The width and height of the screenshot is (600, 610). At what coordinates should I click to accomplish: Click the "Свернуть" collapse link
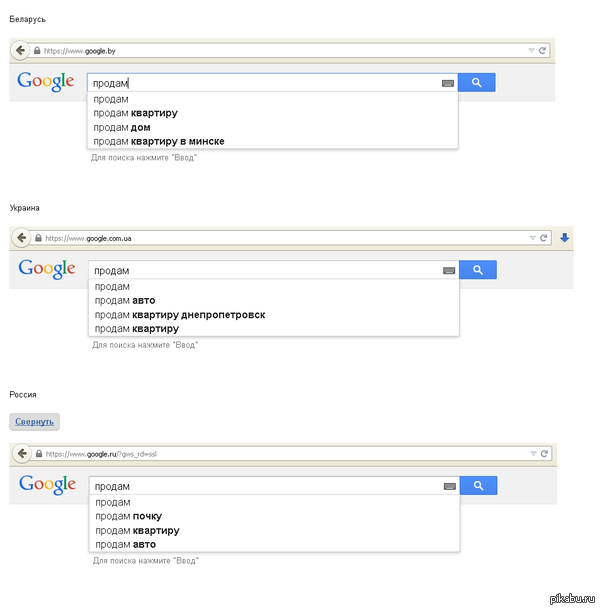34,422
